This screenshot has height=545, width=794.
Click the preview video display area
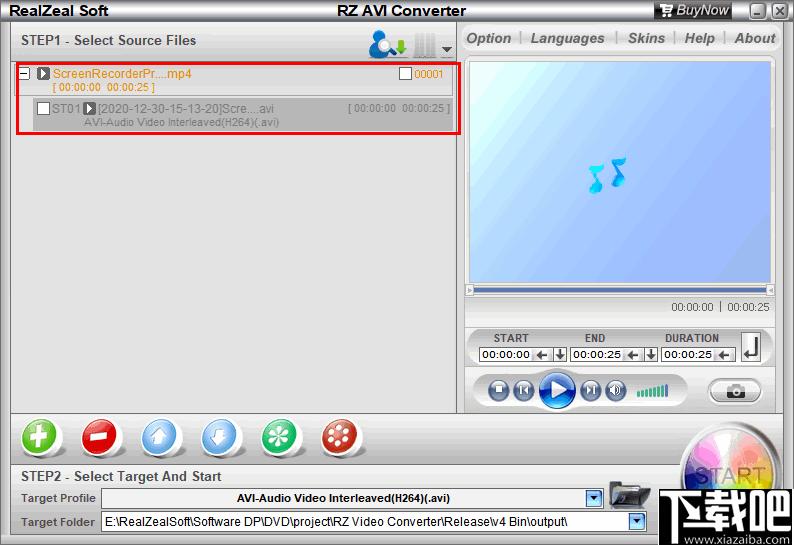[x=620, y=172]
